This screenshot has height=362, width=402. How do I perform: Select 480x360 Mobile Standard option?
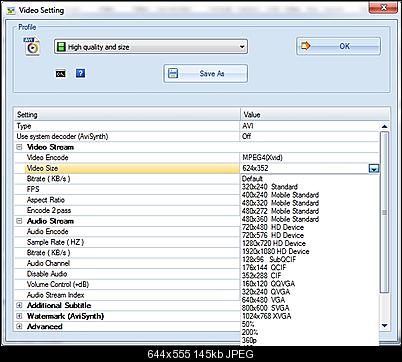click(280, 219)
